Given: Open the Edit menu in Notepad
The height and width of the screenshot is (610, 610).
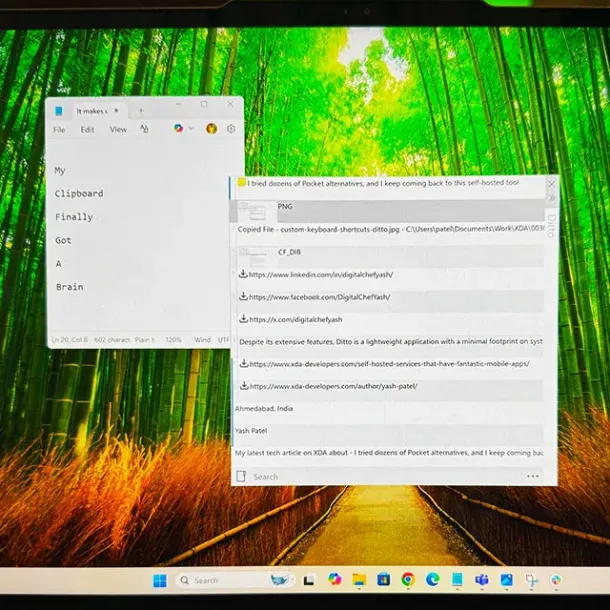Looking at the screenshot, I should 88,130.
